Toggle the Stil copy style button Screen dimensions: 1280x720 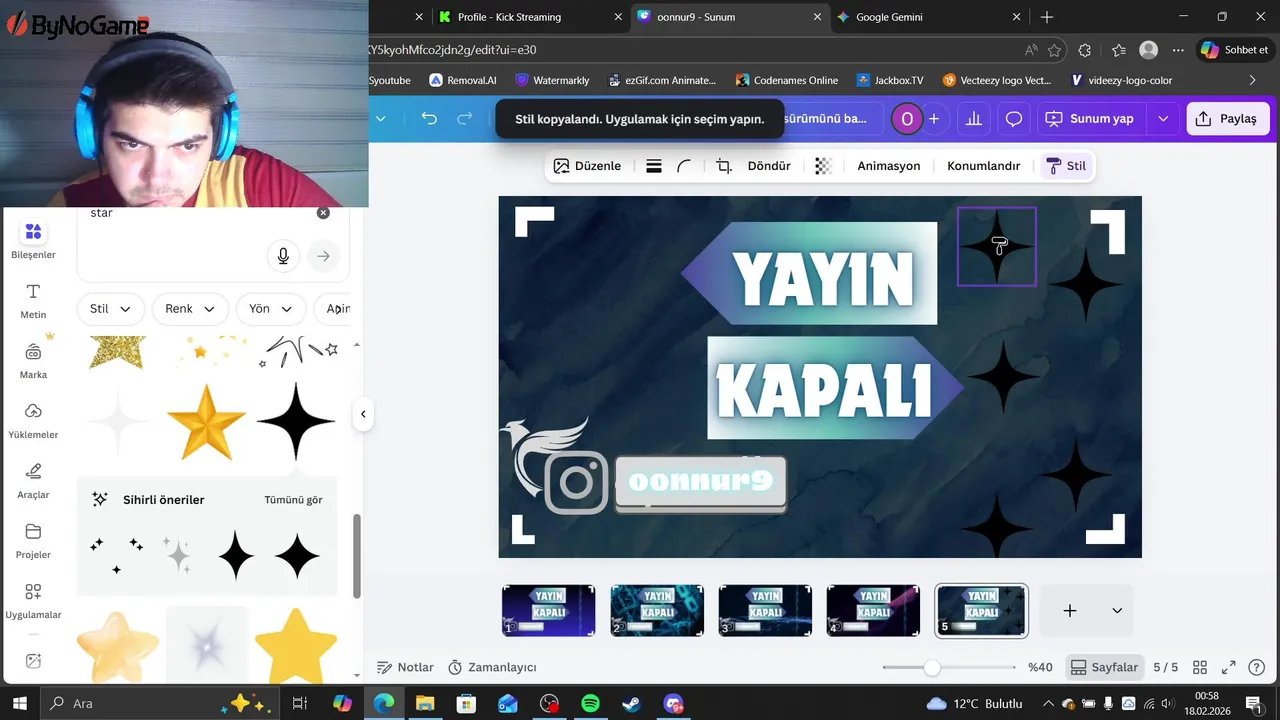click(x=1066, y=166)
